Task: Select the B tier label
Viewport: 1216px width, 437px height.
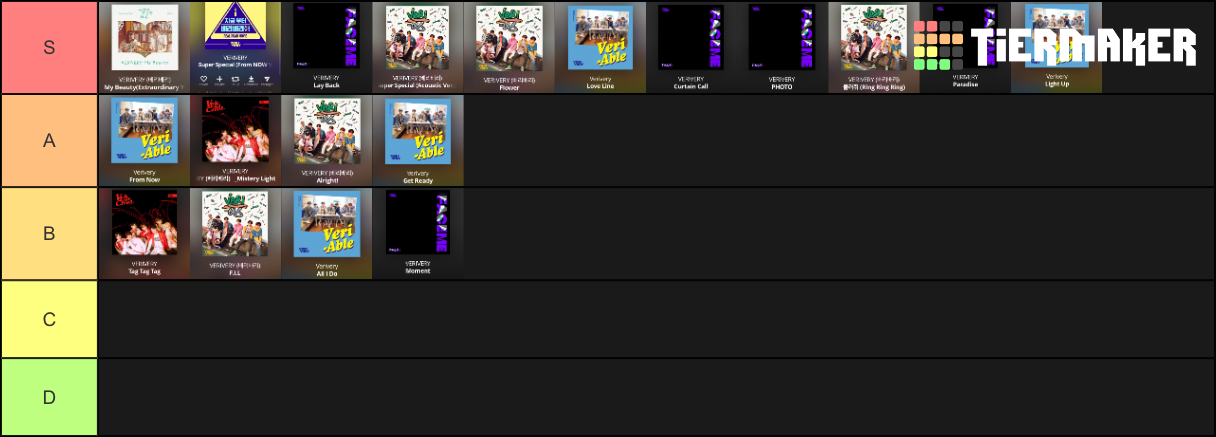Action: 49,234
